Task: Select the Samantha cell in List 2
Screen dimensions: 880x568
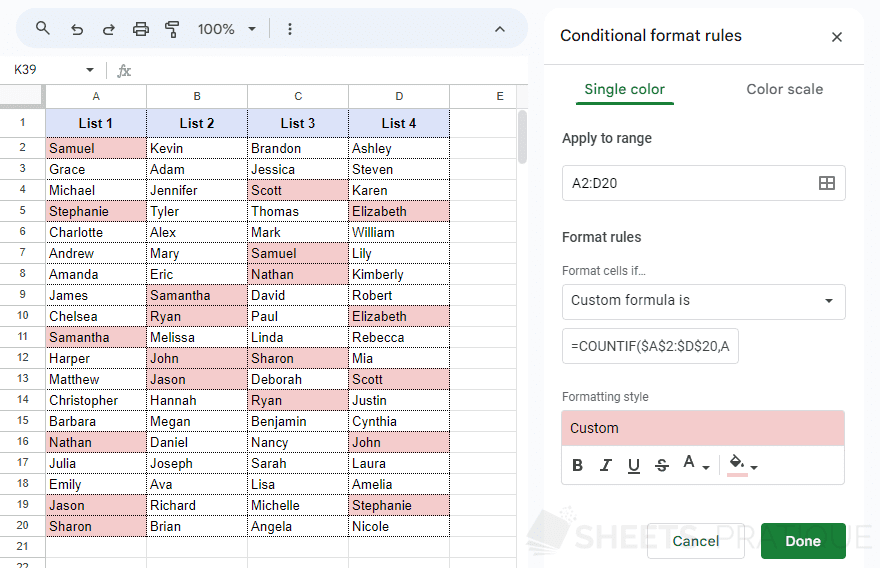Action: (x=197, y=295)
